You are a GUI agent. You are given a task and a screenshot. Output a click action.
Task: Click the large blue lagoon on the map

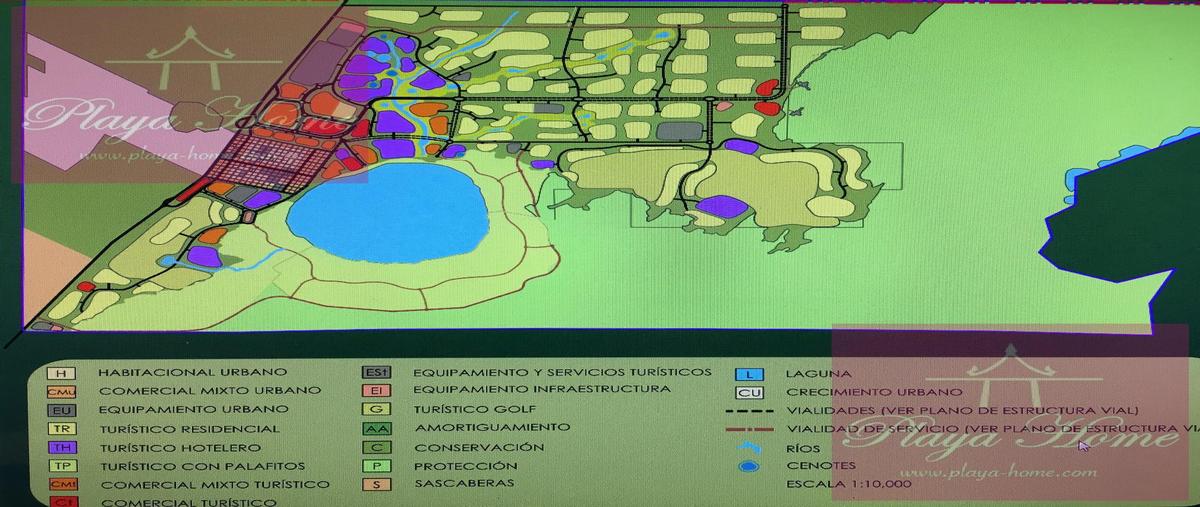[x=387, y=211]
